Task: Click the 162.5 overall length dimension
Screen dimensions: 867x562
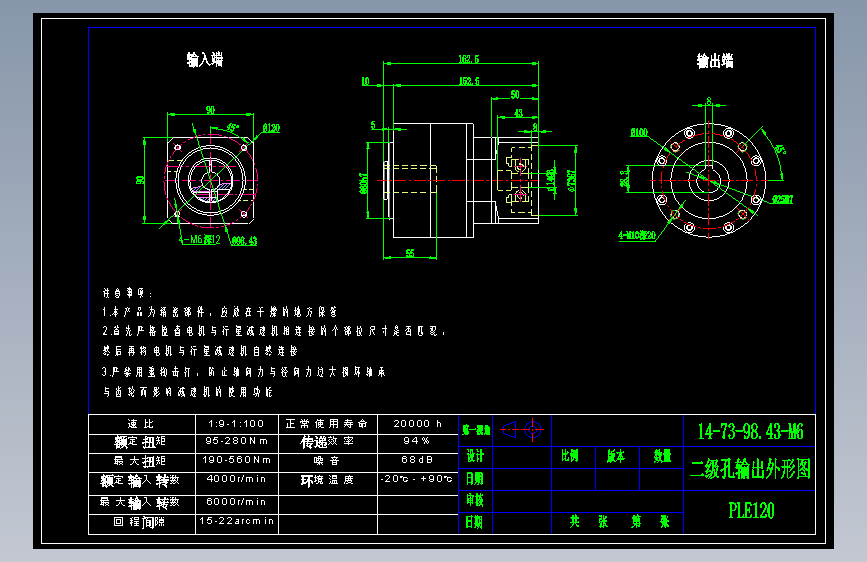Action: 469,59
